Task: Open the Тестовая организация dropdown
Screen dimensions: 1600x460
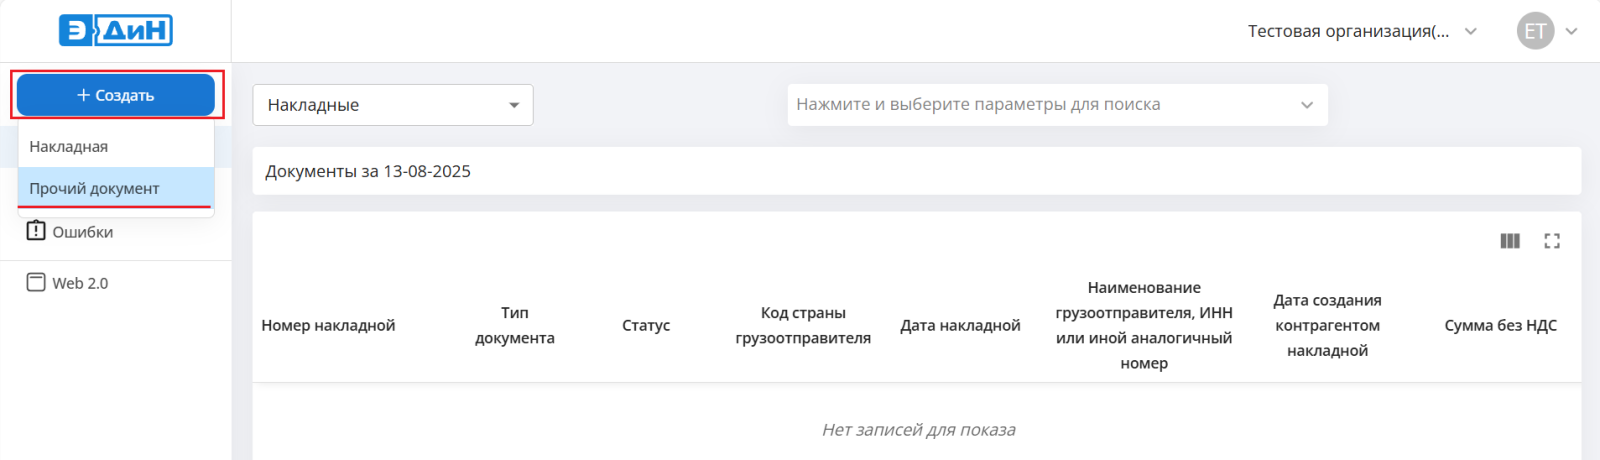Action: pyautogui.click(x=1362, y=31)
